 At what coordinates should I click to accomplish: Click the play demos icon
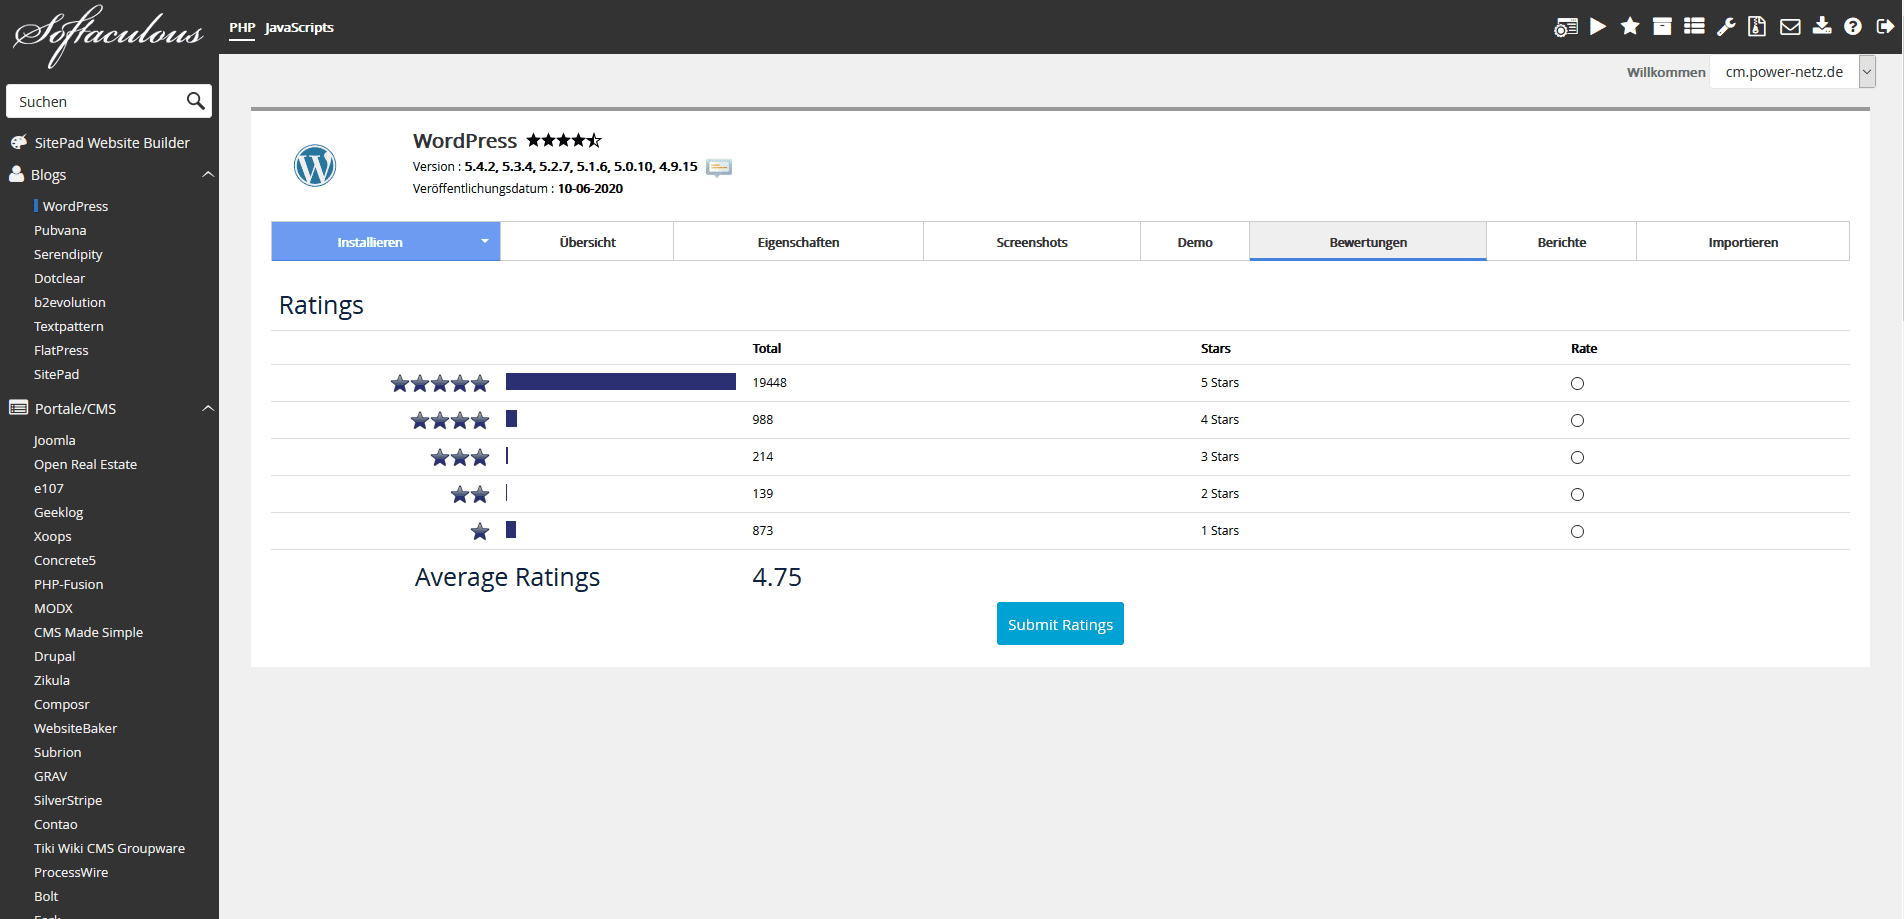coord(1598,27)
